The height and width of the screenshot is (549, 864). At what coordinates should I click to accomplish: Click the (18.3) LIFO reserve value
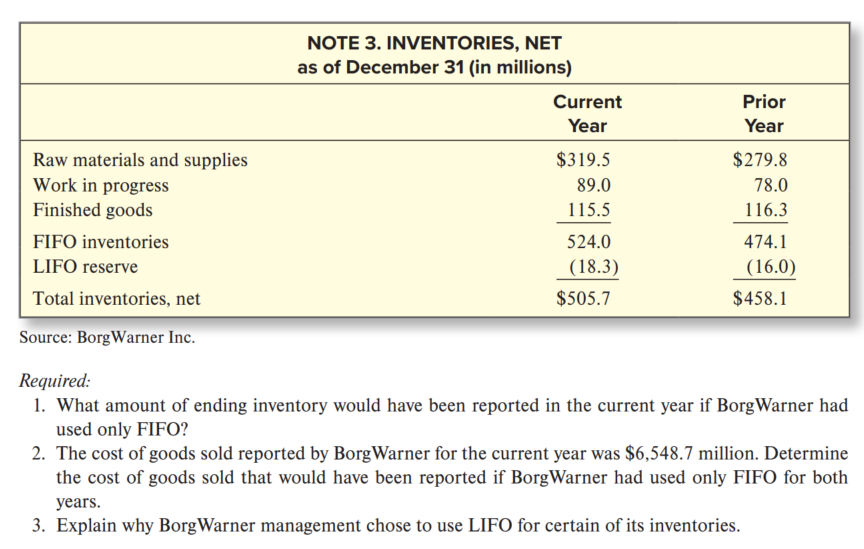tap(589, 267)
